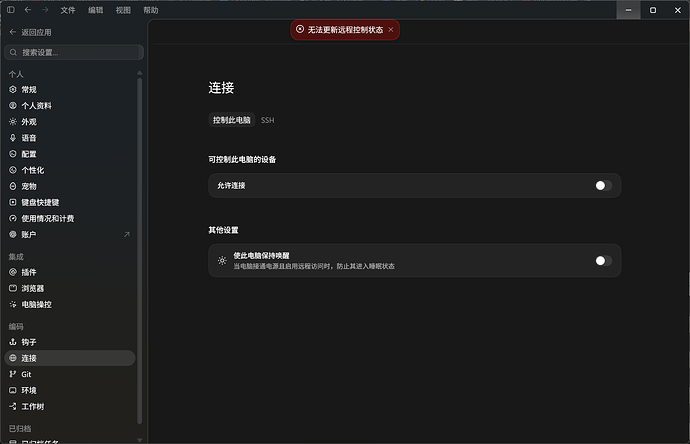This screenshot has width=690, height=444.
Task: Click the microphone icon next to 语音
Action: 13,138
